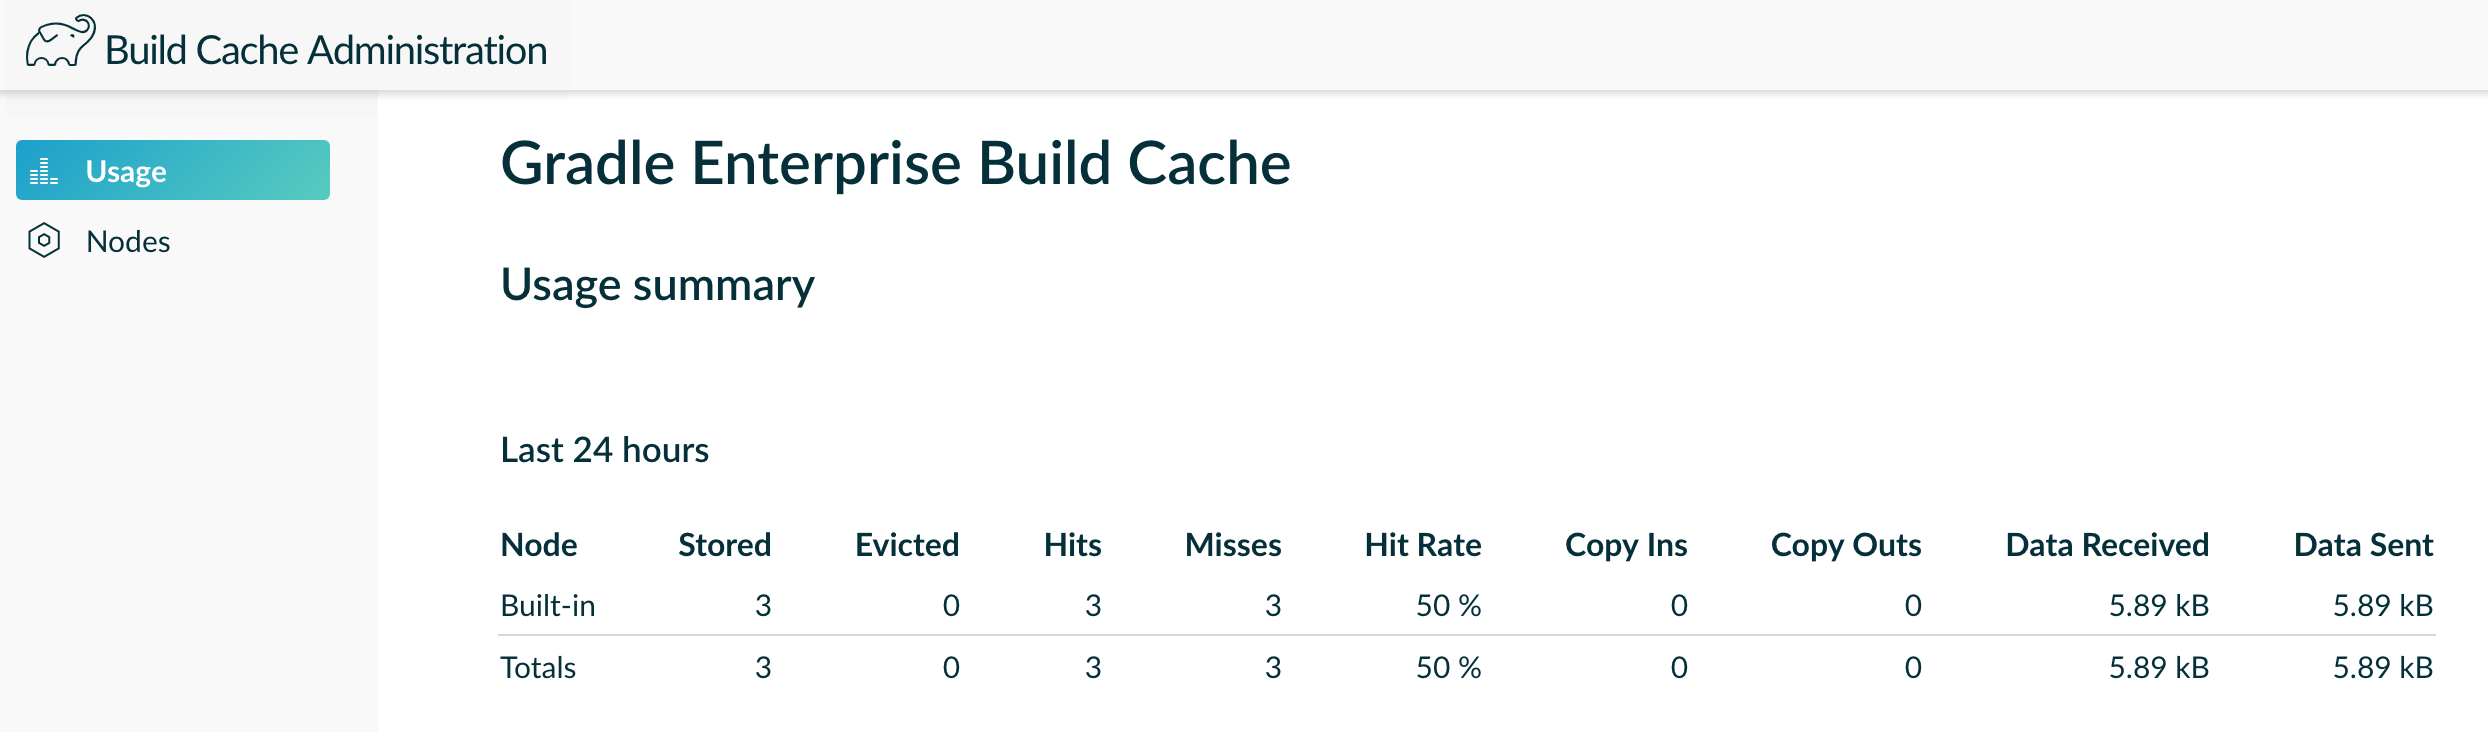Click the Data Received column header
2488x732 pixels.
coord(2106,544)
